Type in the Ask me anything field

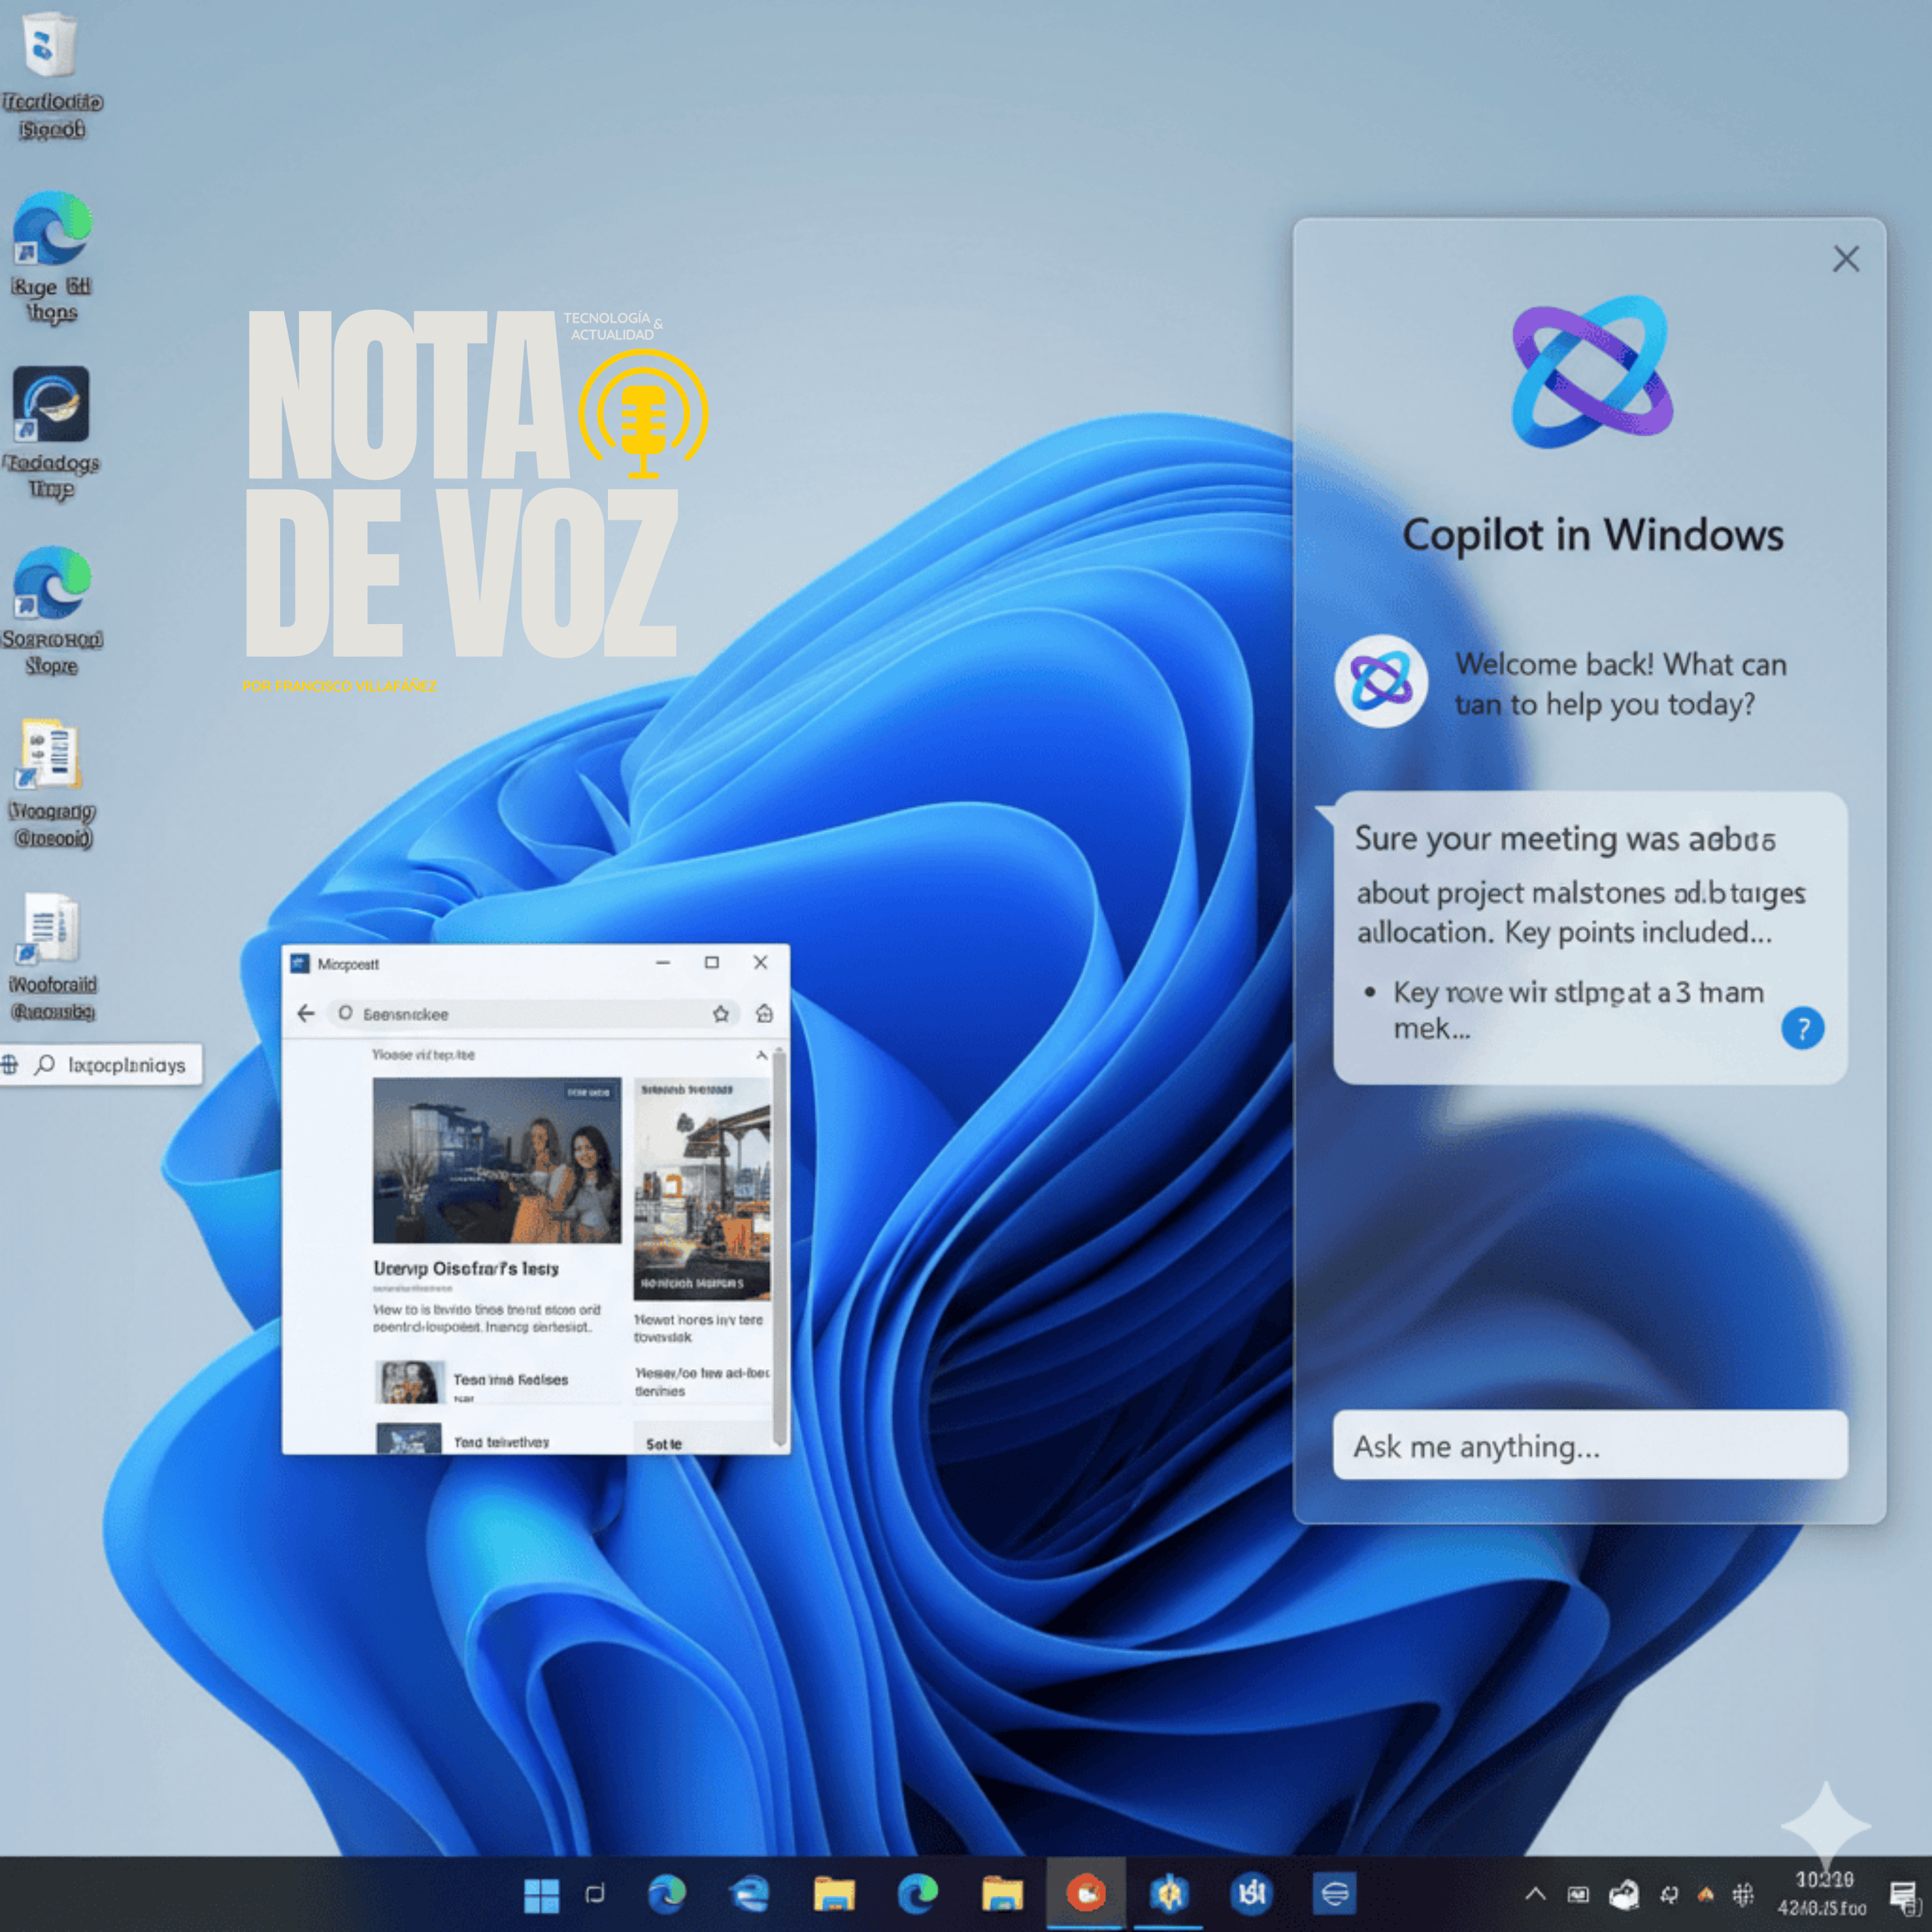click(x=1589, y=1446)
